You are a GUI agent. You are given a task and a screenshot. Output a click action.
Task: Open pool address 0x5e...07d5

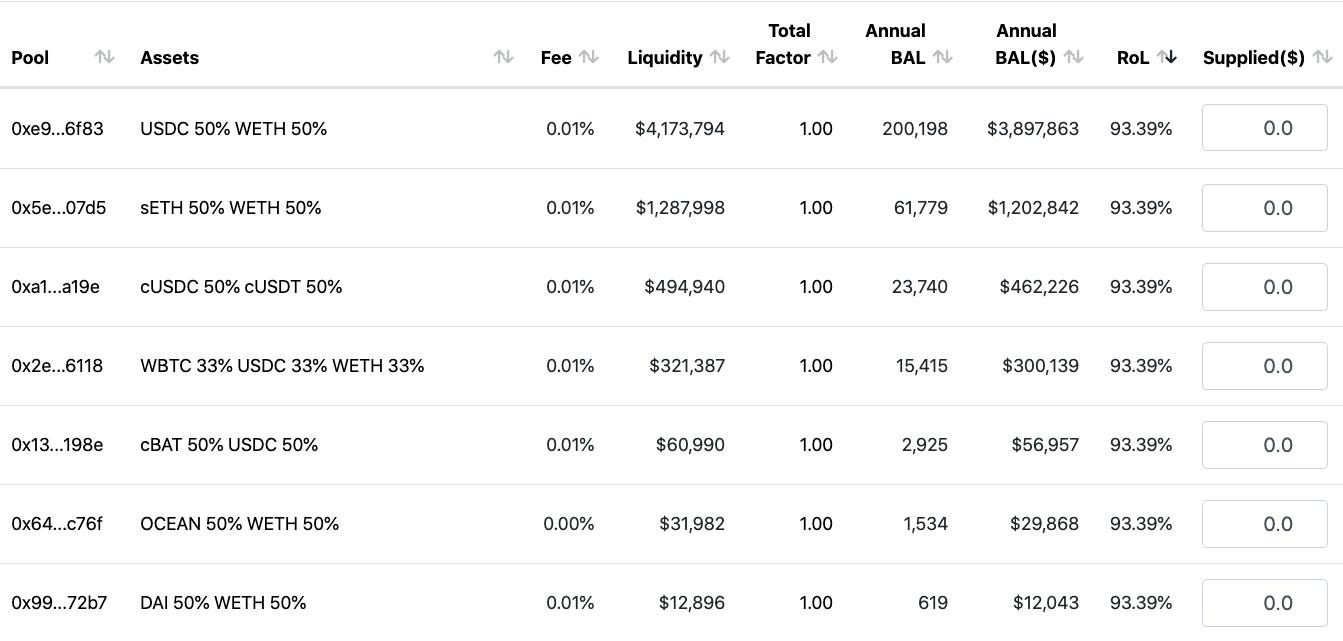pyautogui.click(x=58, y=208)
